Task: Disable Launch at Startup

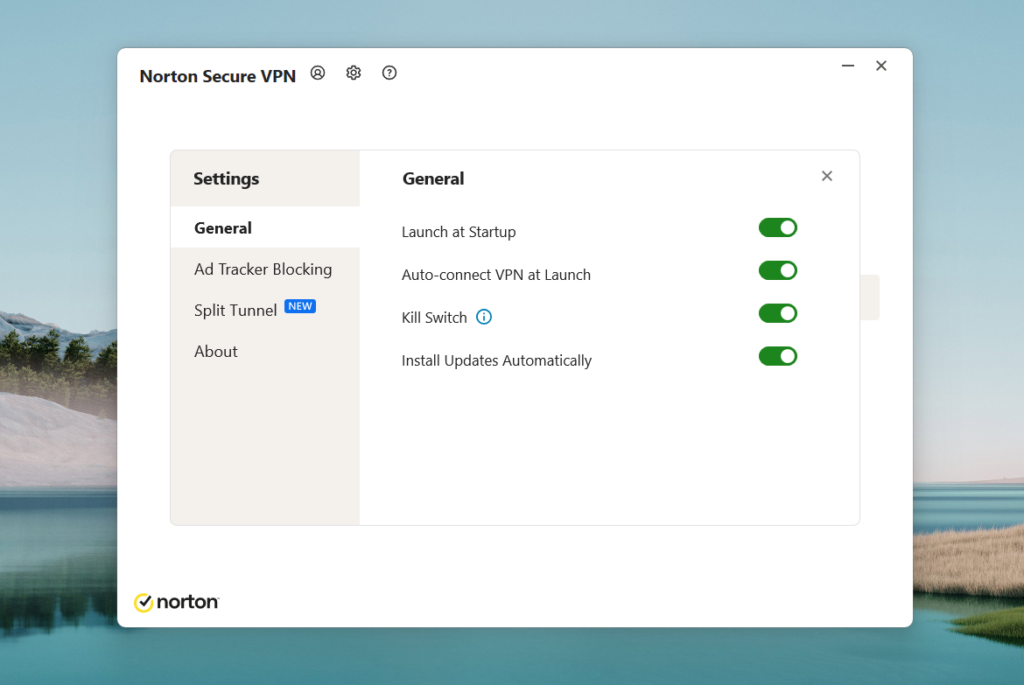Action: pos(778,227)
